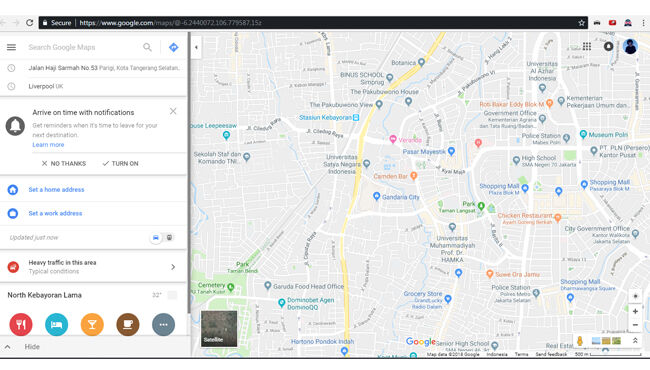Click the Street View pegman icon
This screenshot has height=370, width=650.
(580, 341)
